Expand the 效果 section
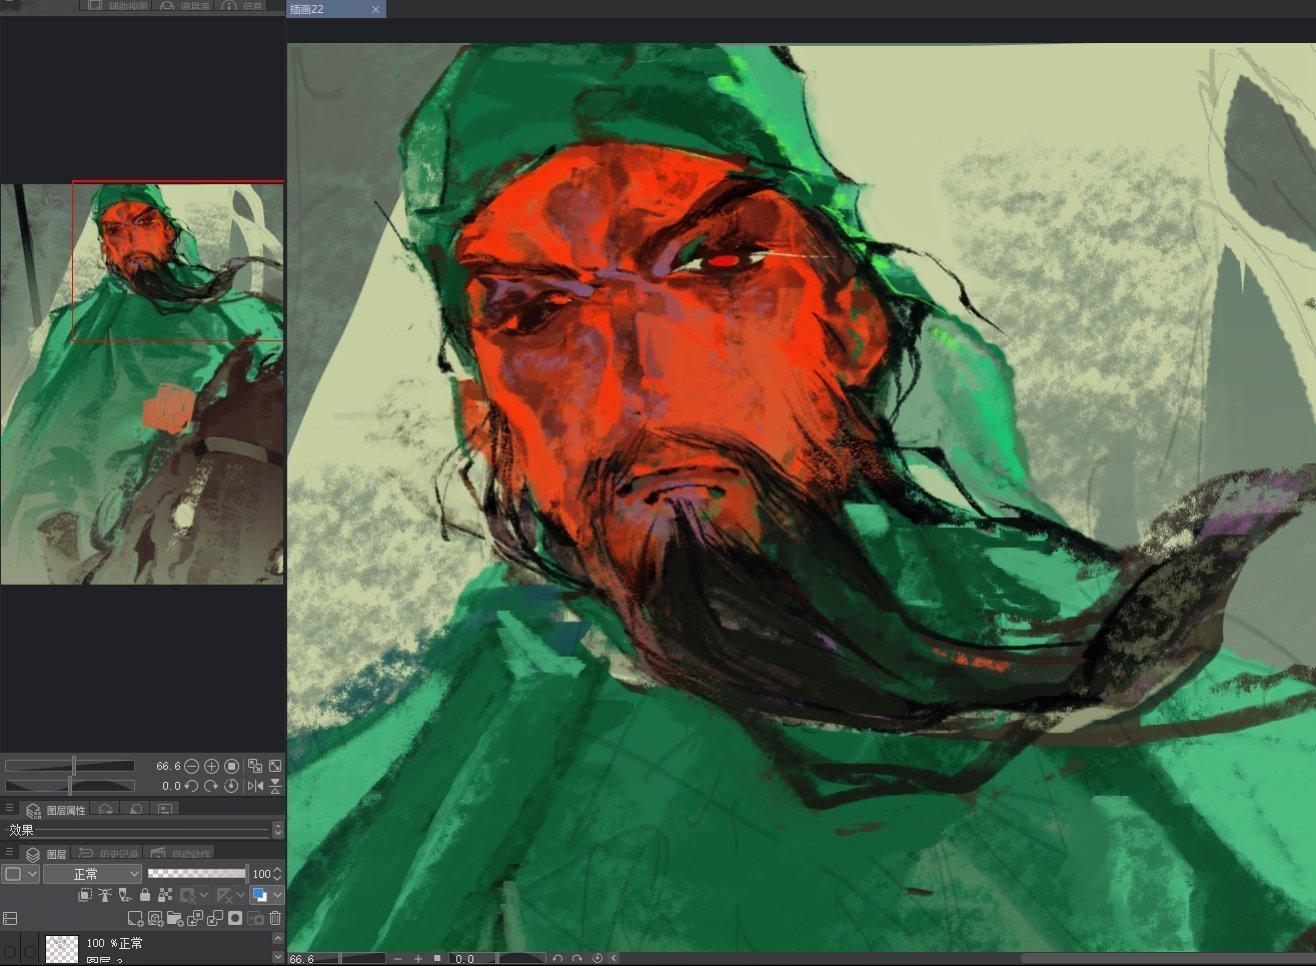Screen dimensions: 1316x966 (278, 830)
